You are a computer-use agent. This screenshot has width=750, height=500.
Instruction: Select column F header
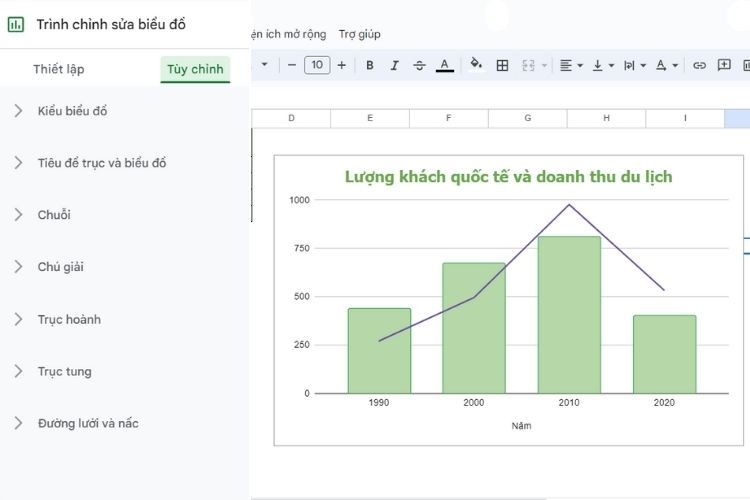449,118
